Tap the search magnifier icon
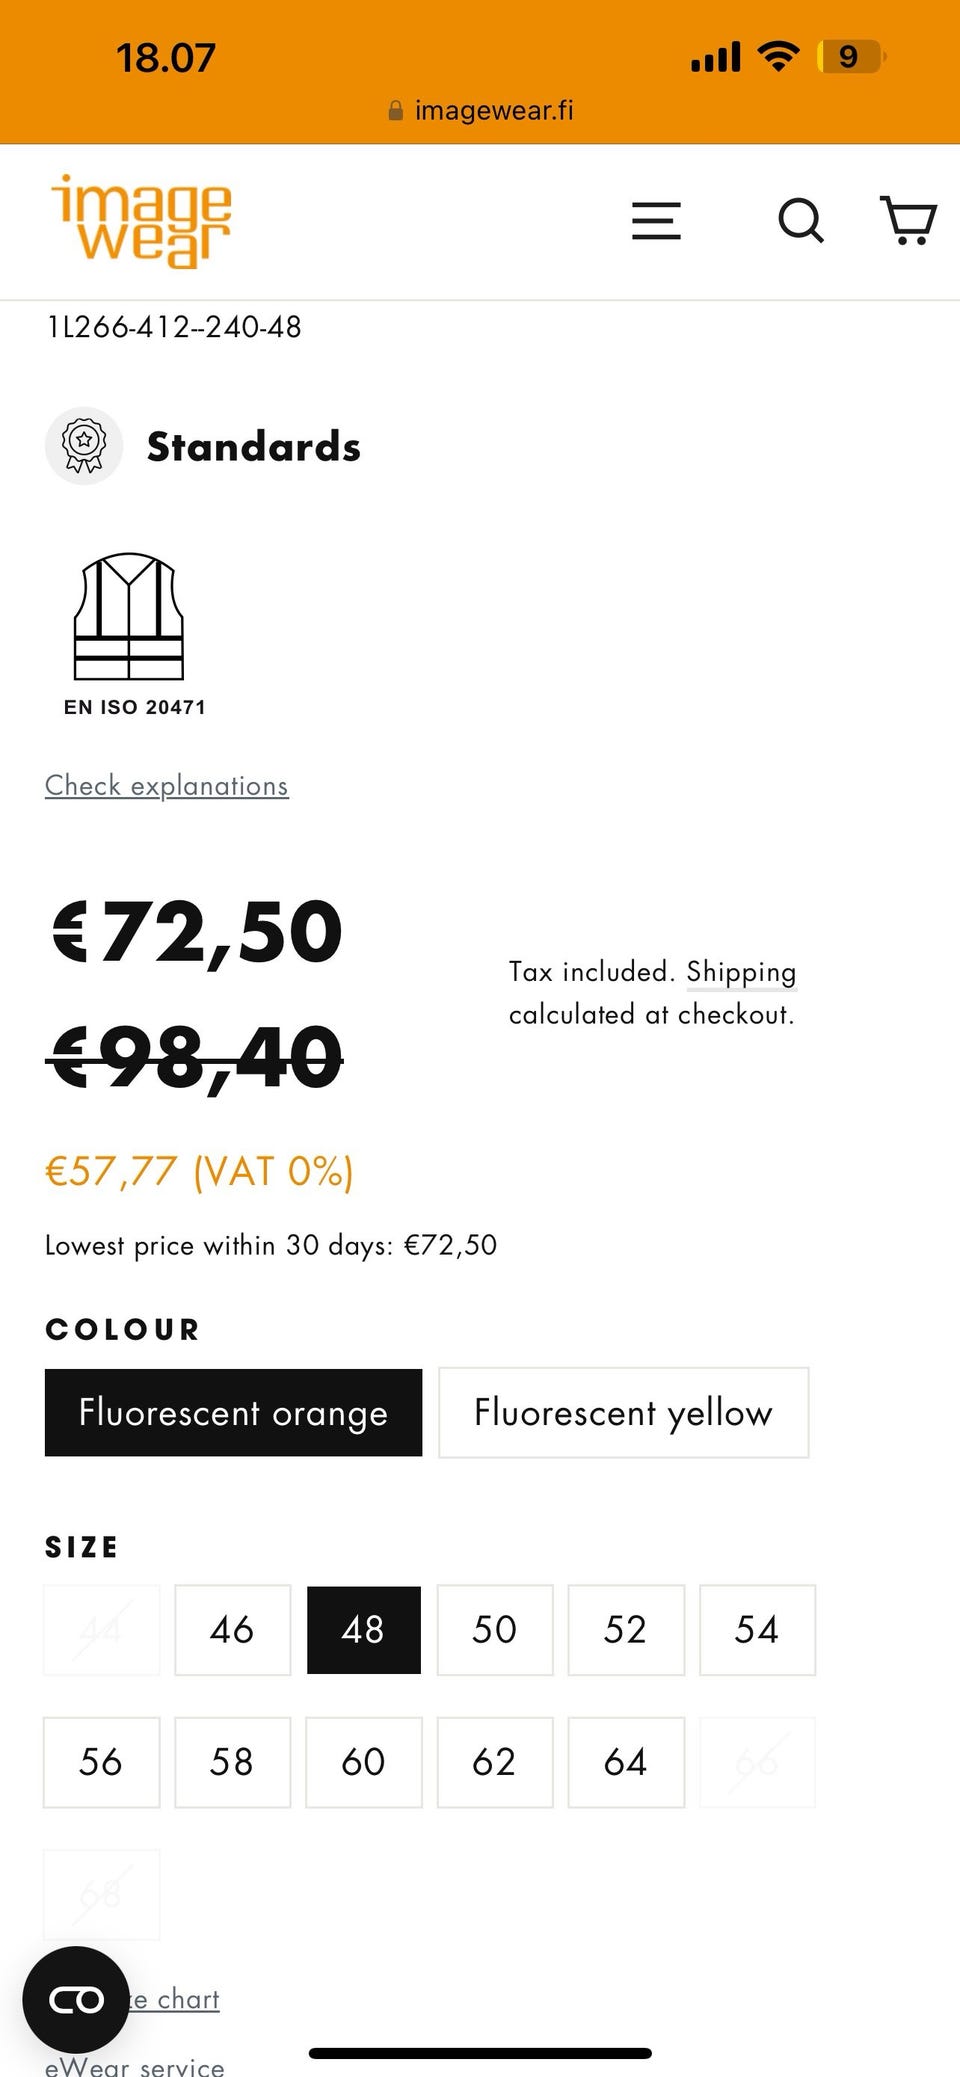The height and width of the screenshot is (2077, 960). pyautogui.click(x=801, y=221)
